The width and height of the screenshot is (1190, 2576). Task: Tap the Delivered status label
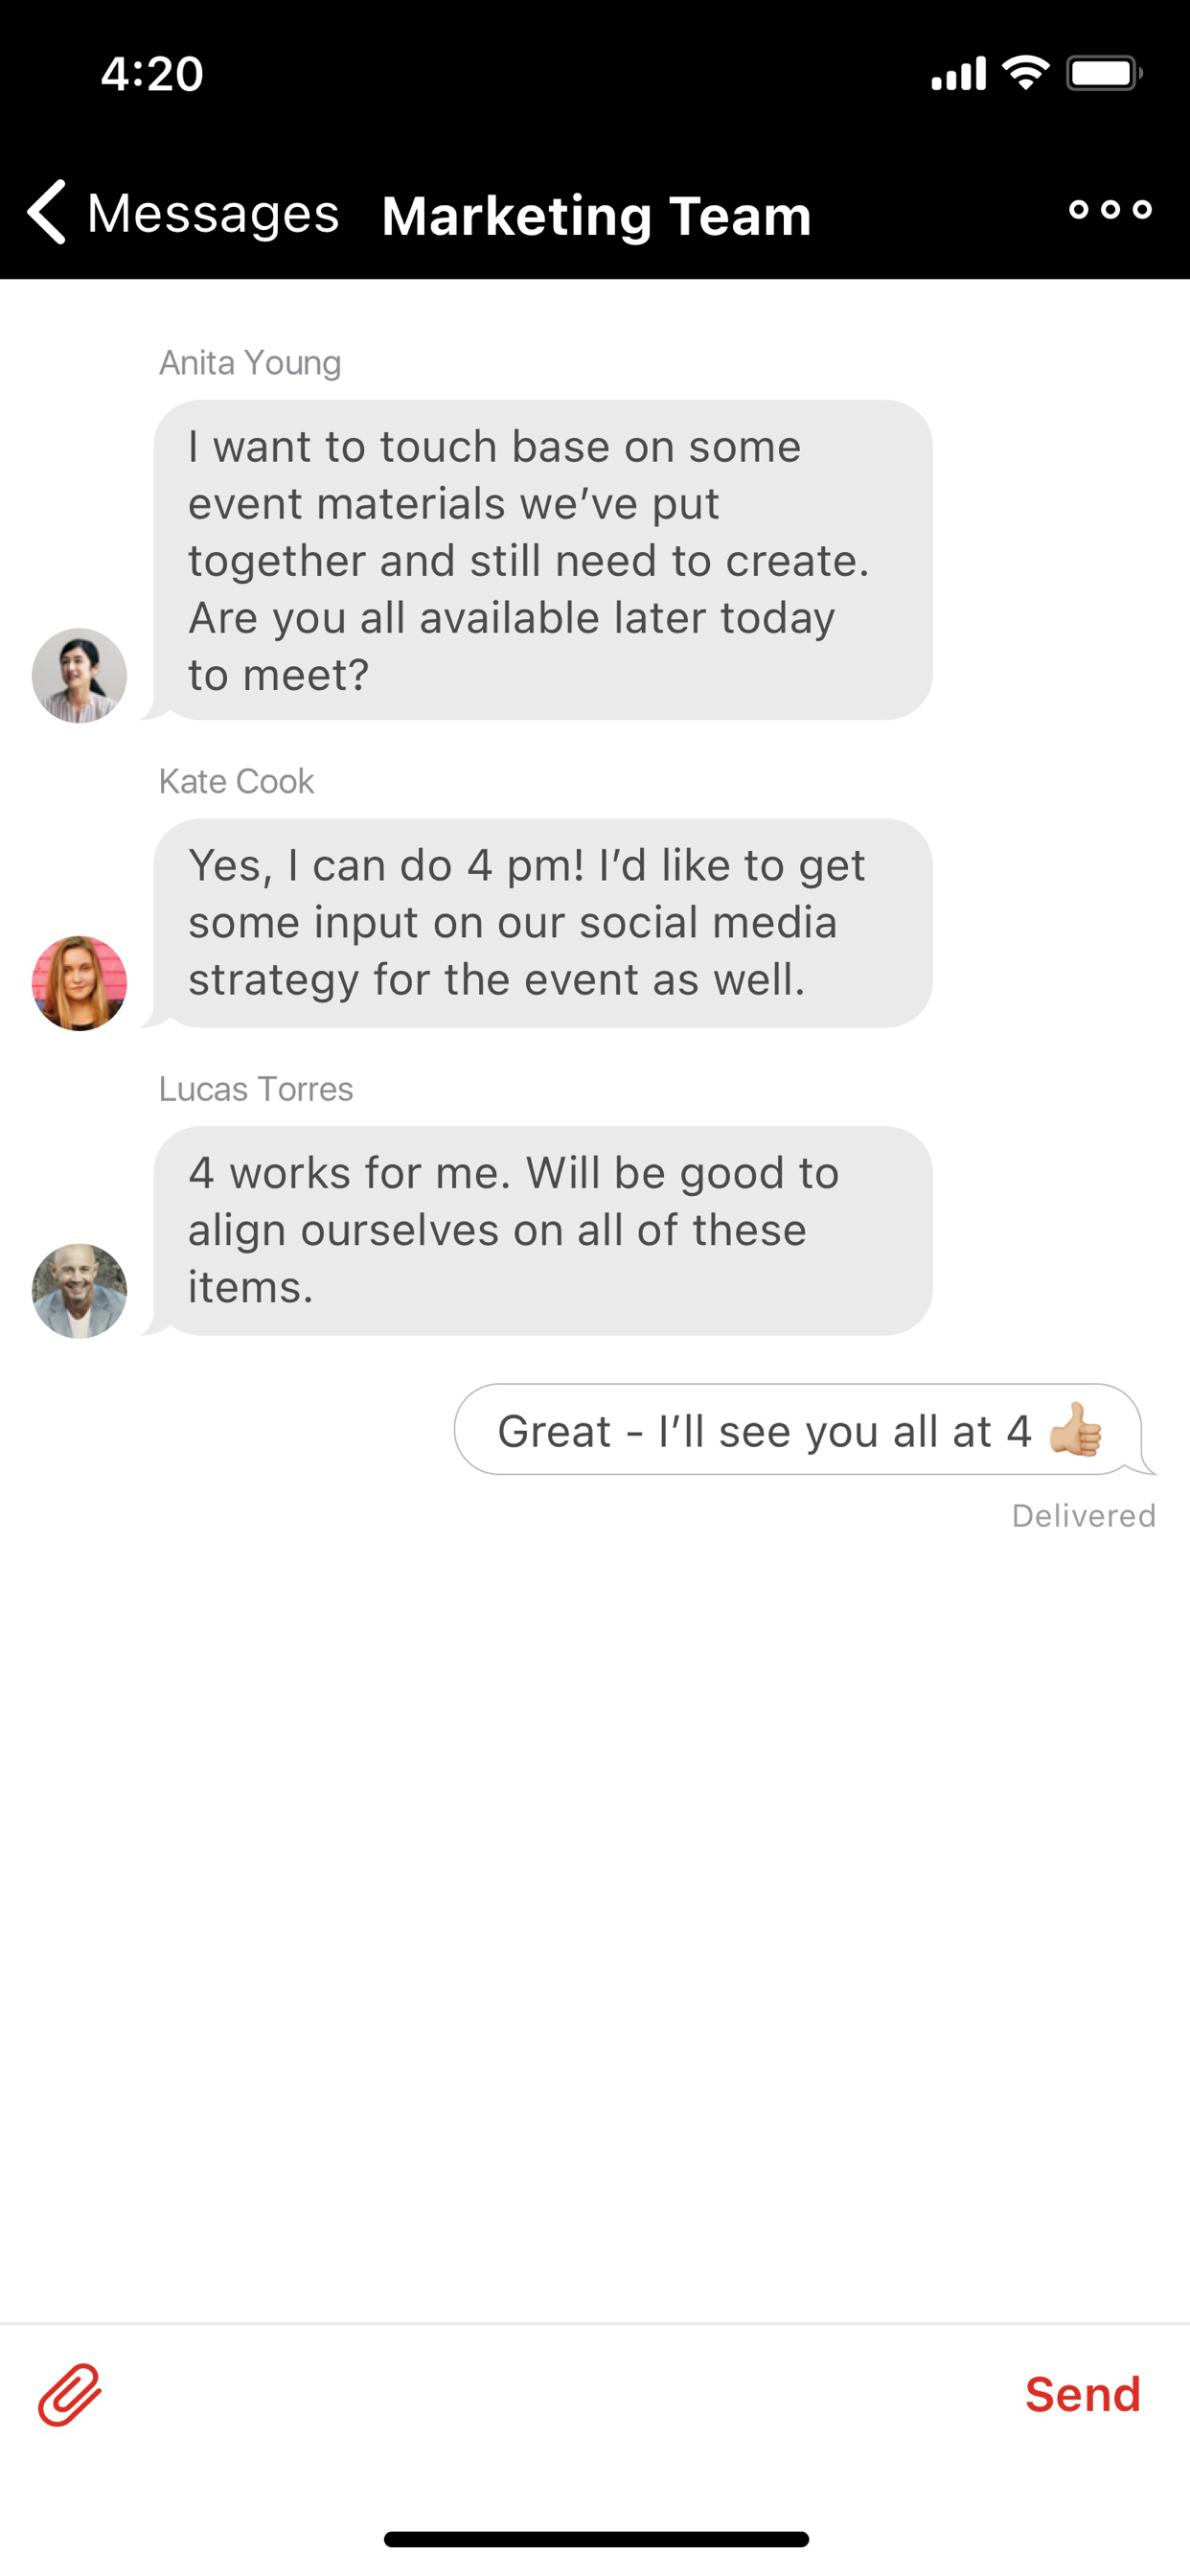pyautogui.click(x=1084, y=1516)
